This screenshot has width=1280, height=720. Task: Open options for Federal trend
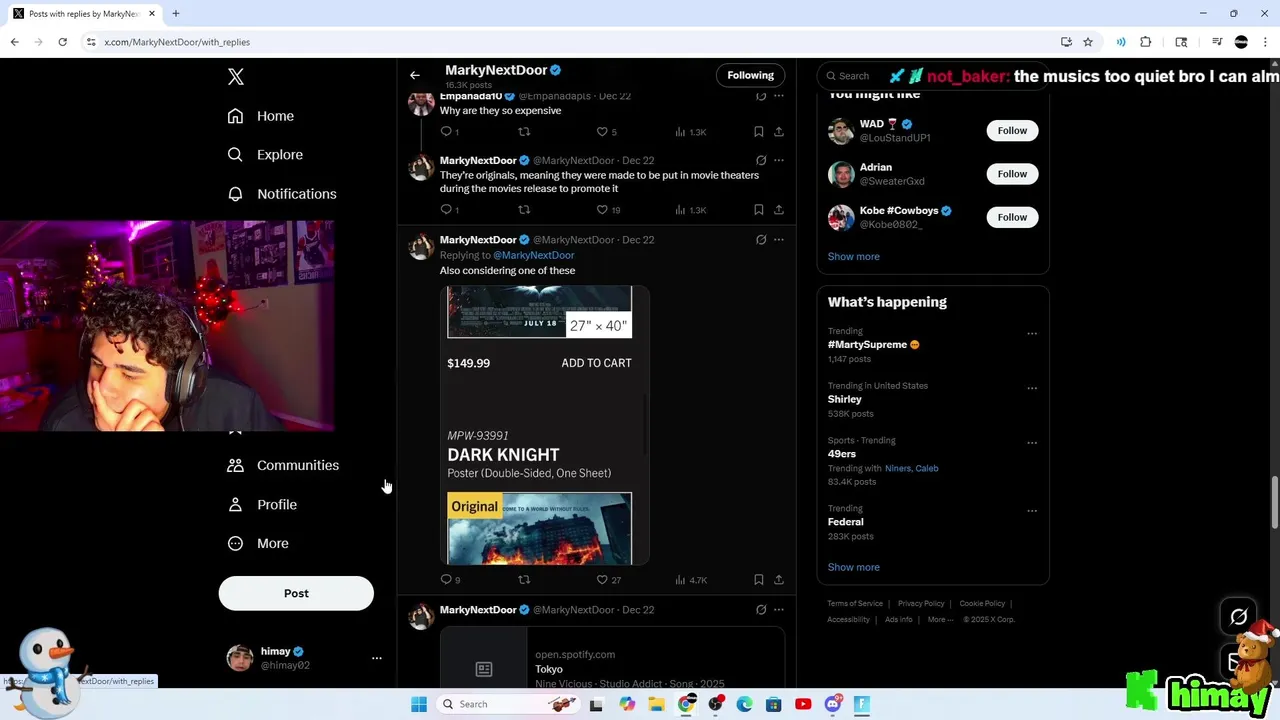(1032, 511)
